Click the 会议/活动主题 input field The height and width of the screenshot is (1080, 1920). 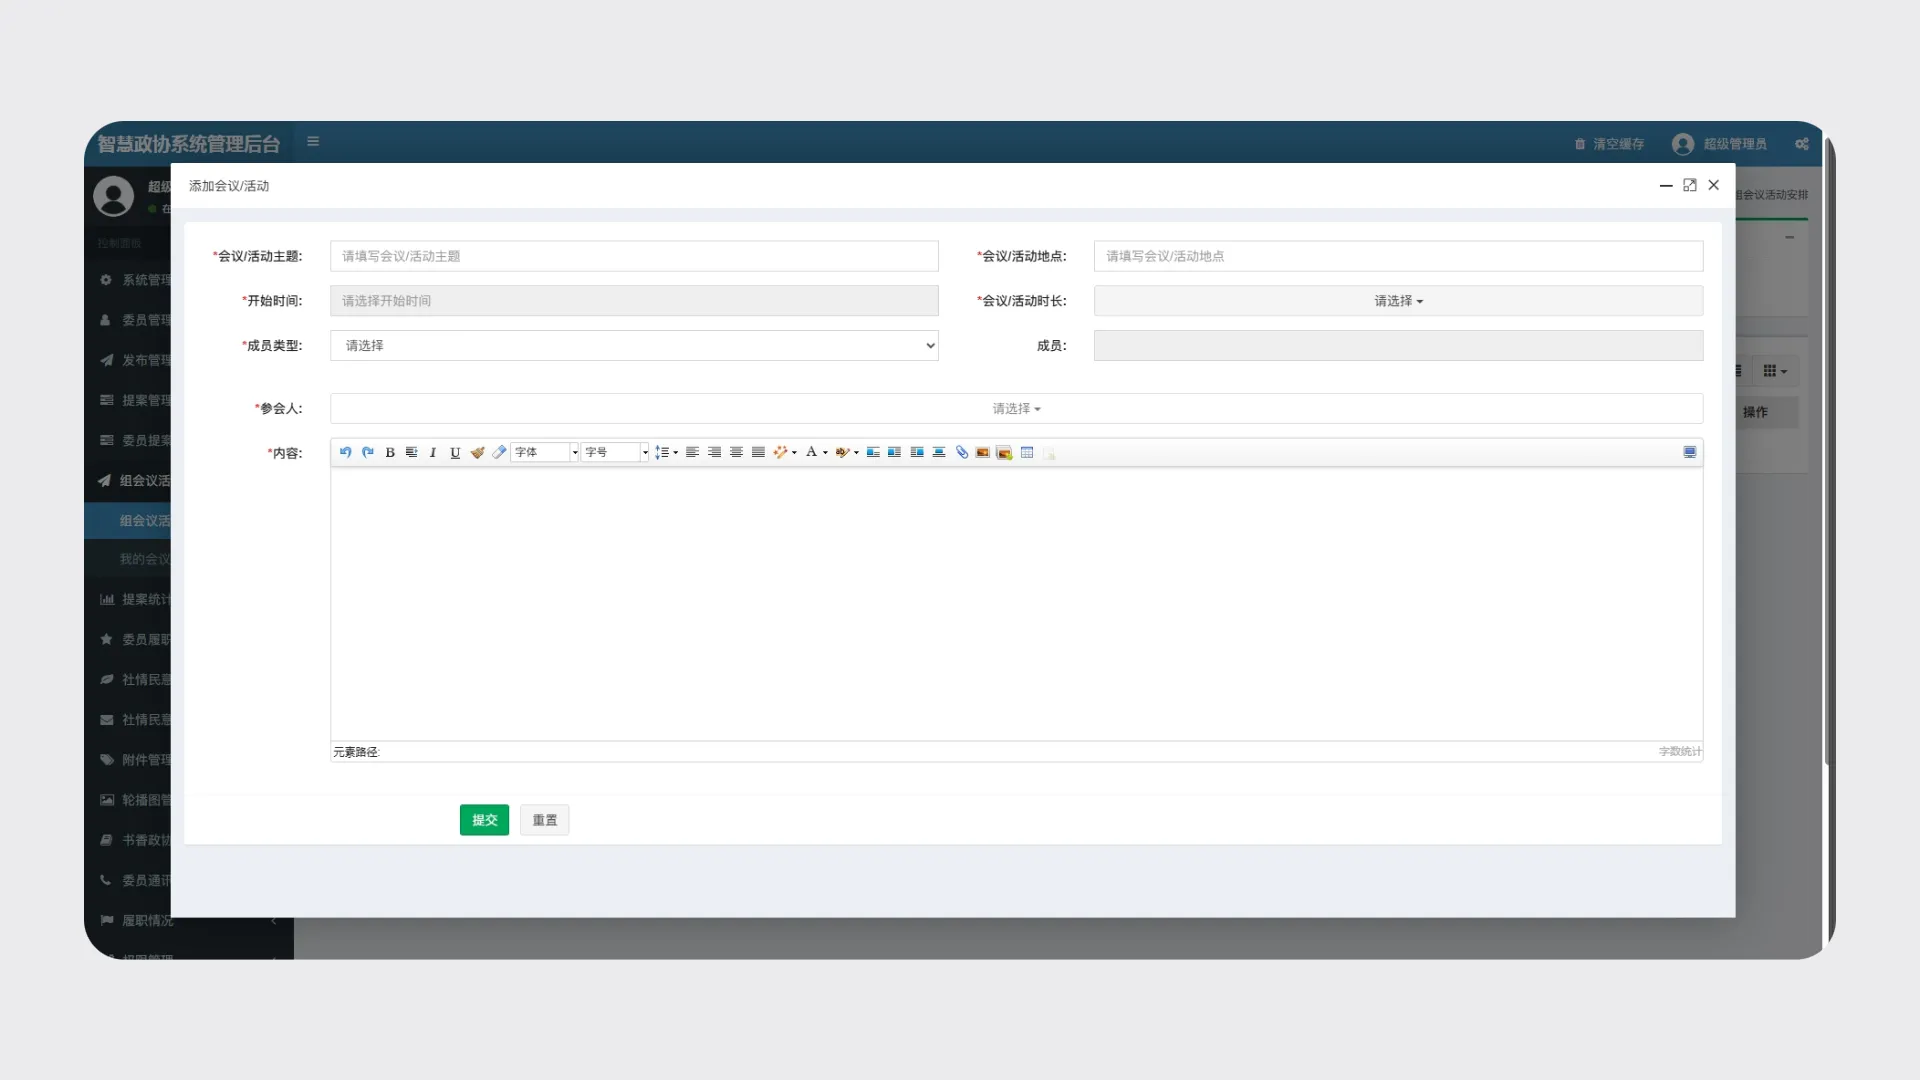click(x=634, y=256)
